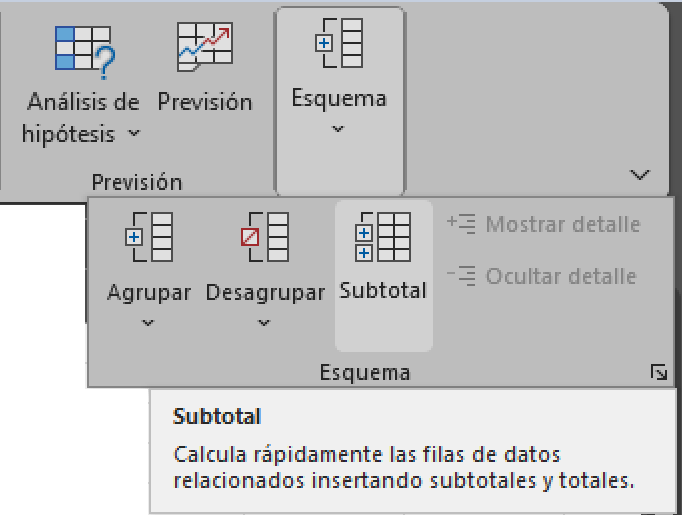Expand the Análisis de hipótesis dropdown arrow
The image size is (682, 515).
(134, 132)
